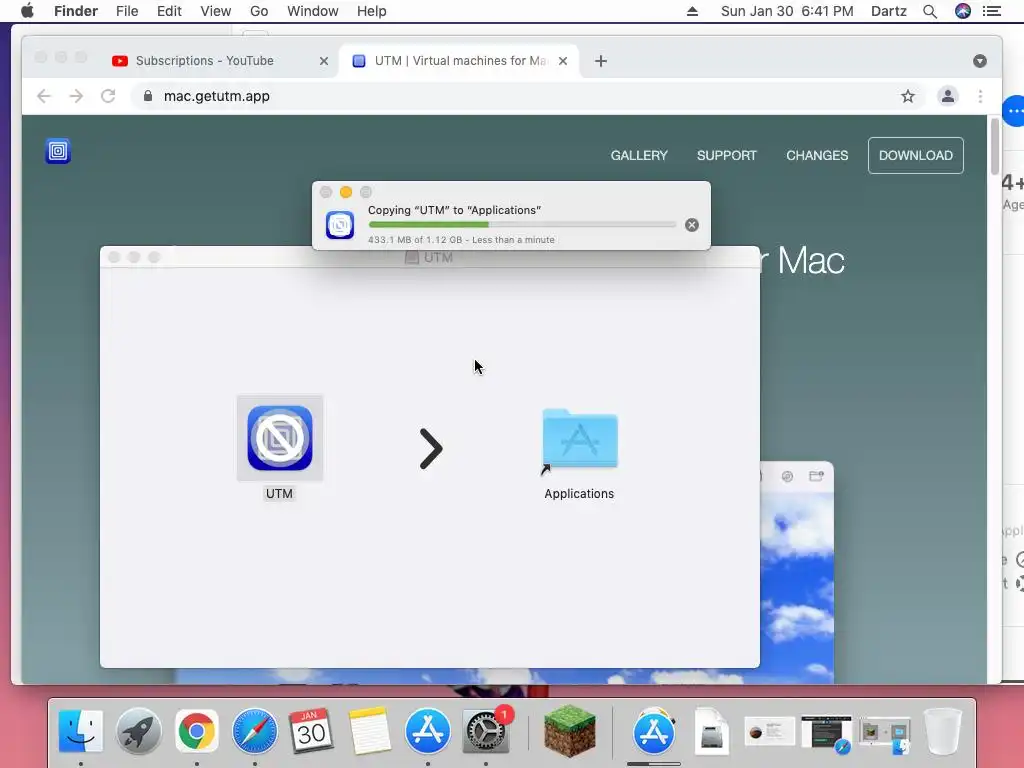Open the View menu

pos(216,11)
